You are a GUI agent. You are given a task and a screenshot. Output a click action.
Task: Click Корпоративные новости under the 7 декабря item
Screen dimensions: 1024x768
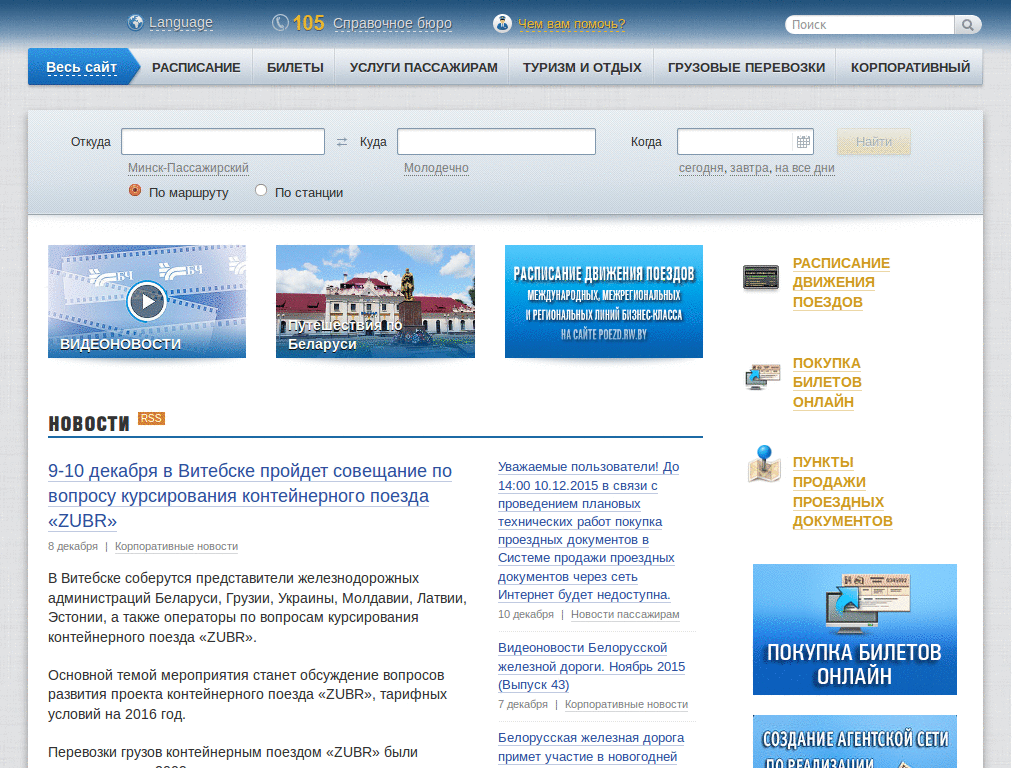626,705
